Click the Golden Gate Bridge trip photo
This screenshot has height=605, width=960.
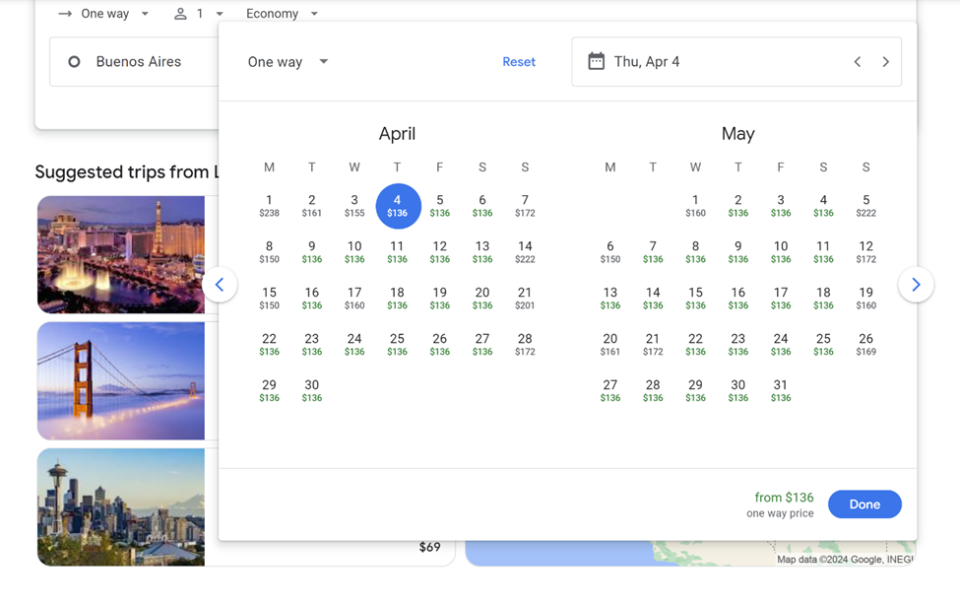click(x=120, y=380)
